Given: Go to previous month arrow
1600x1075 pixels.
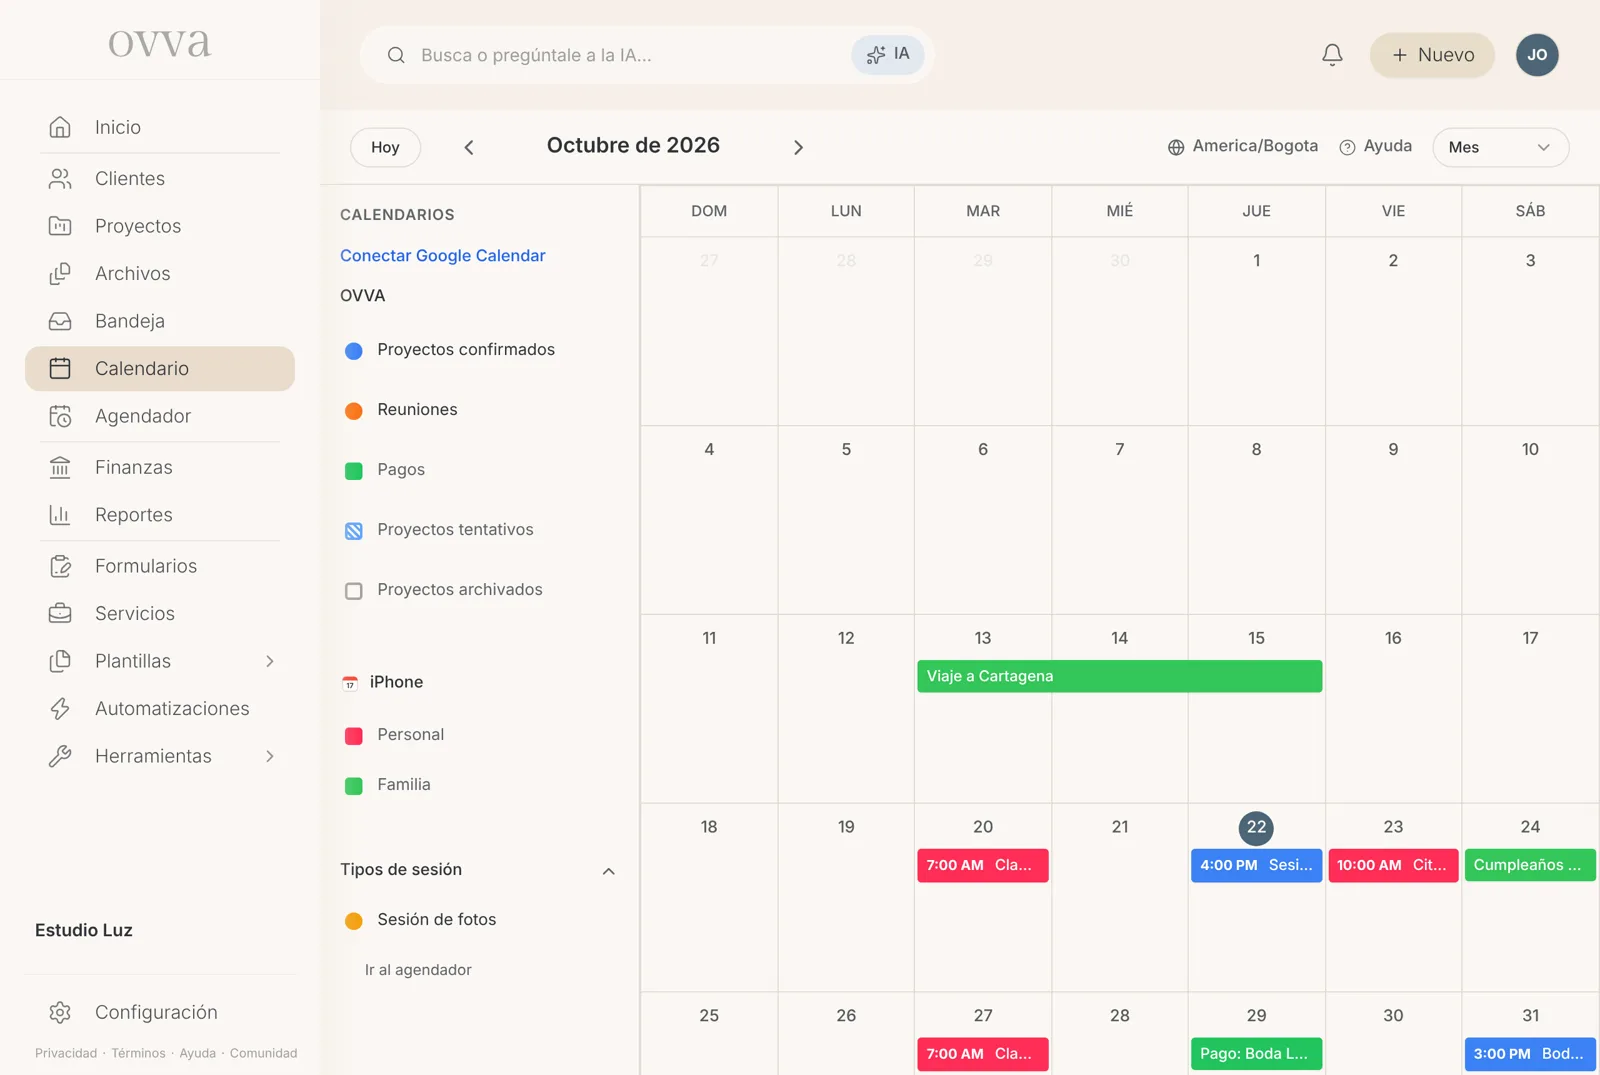Looking at the screenshot, I should pyautogui.click(x=469, y=147).
